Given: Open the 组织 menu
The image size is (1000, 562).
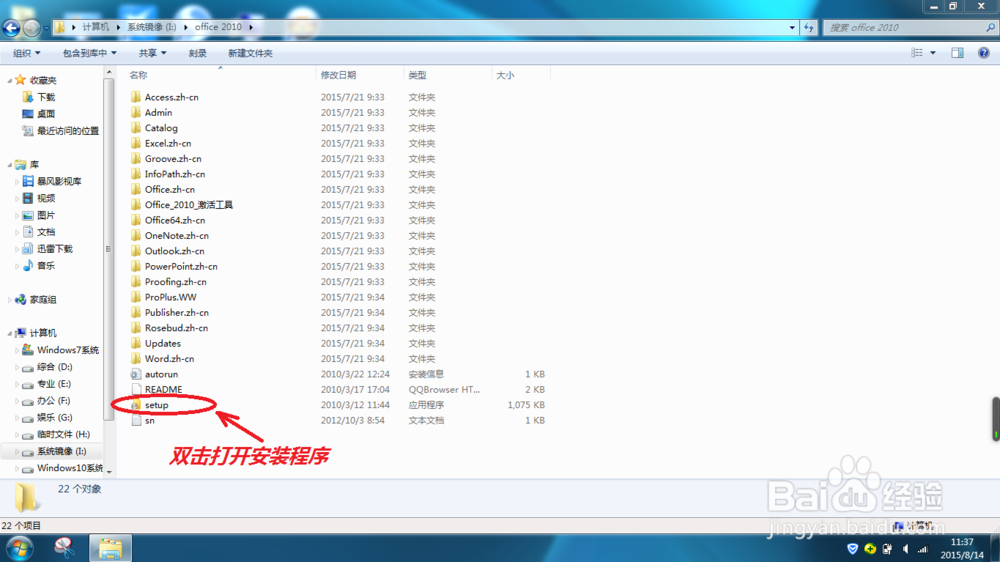Looking at the screenshot, I should 26,53.
